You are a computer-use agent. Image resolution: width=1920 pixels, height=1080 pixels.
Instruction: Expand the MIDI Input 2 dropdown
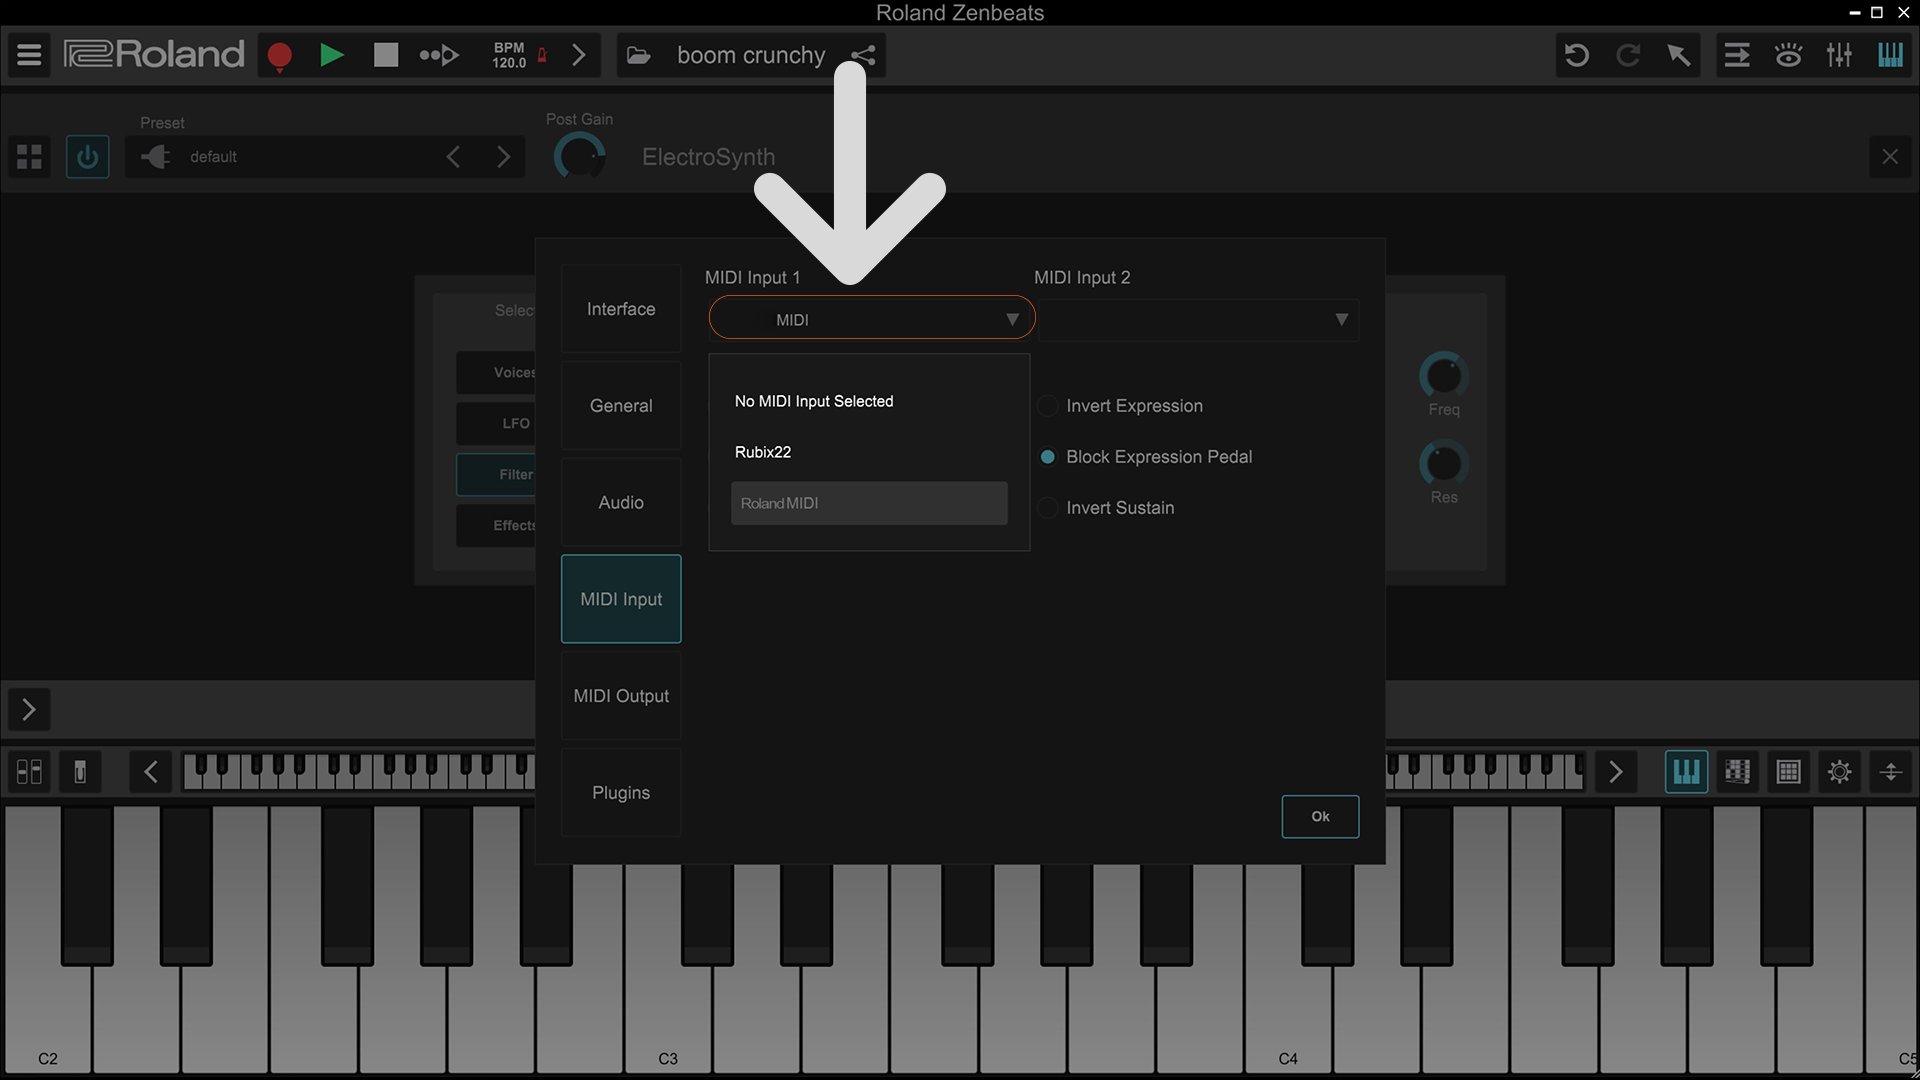(1198, 319)
